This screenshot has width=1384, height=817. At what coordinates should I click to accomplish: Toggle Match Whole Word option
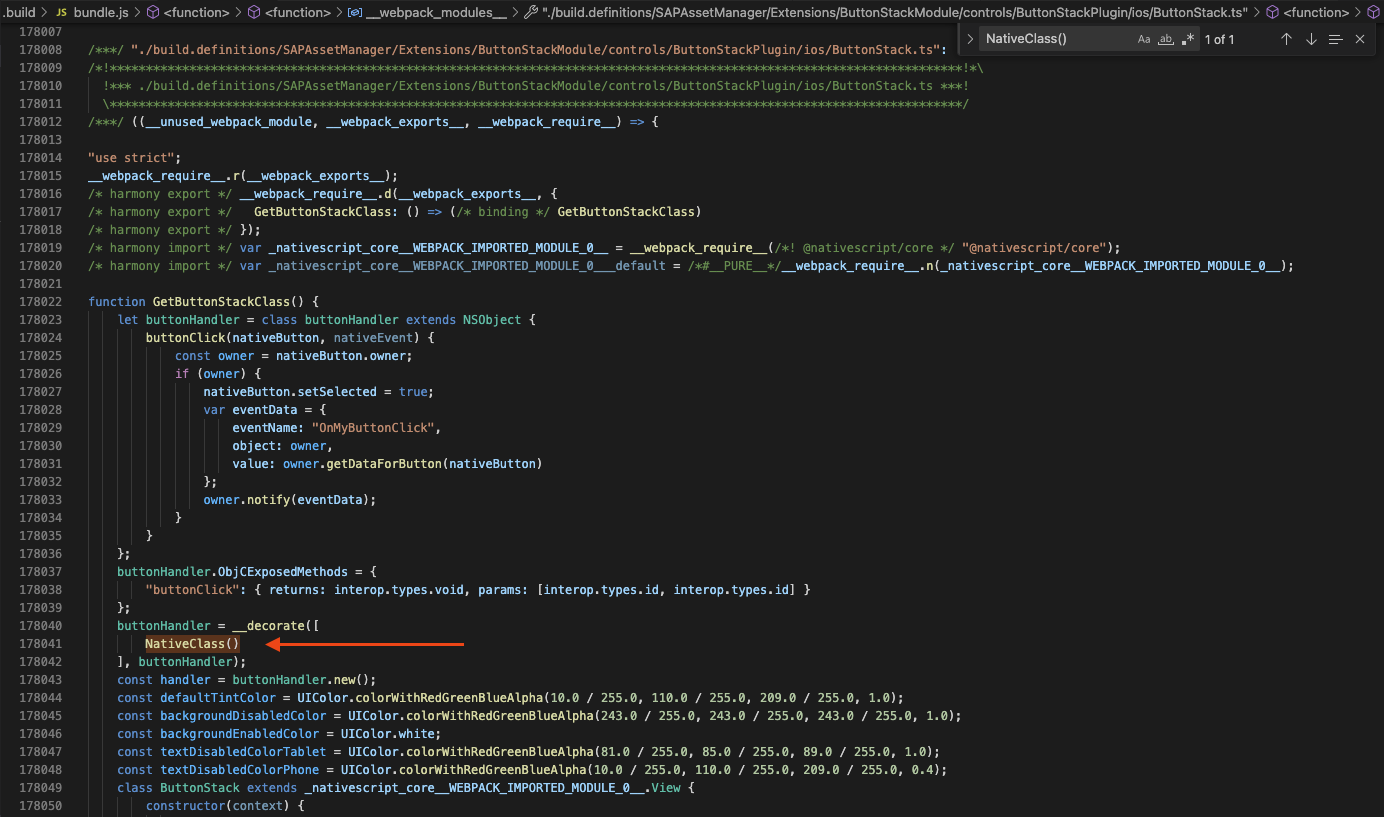[x=1165, y=39]
